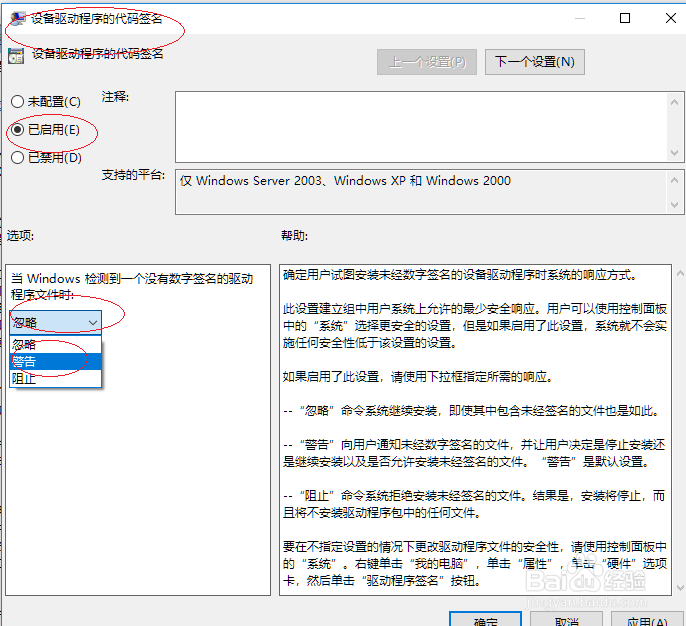This screenshot has width=686, height=626.
Task: Click the 下一个设置(N) button
Action: [x=535, y=62]
